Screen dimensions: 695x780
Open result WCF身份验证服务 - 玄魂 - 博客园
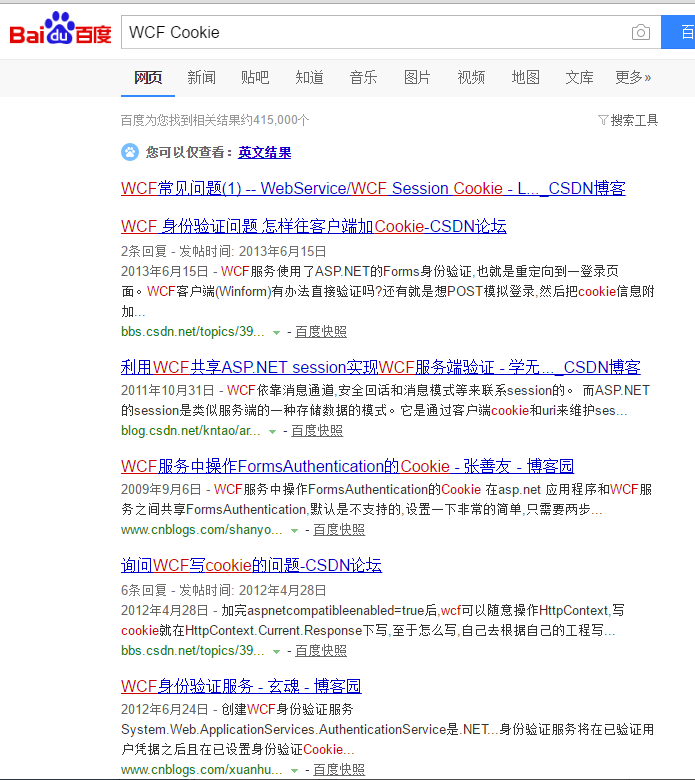pyautogui.click(x=241, y=686)
